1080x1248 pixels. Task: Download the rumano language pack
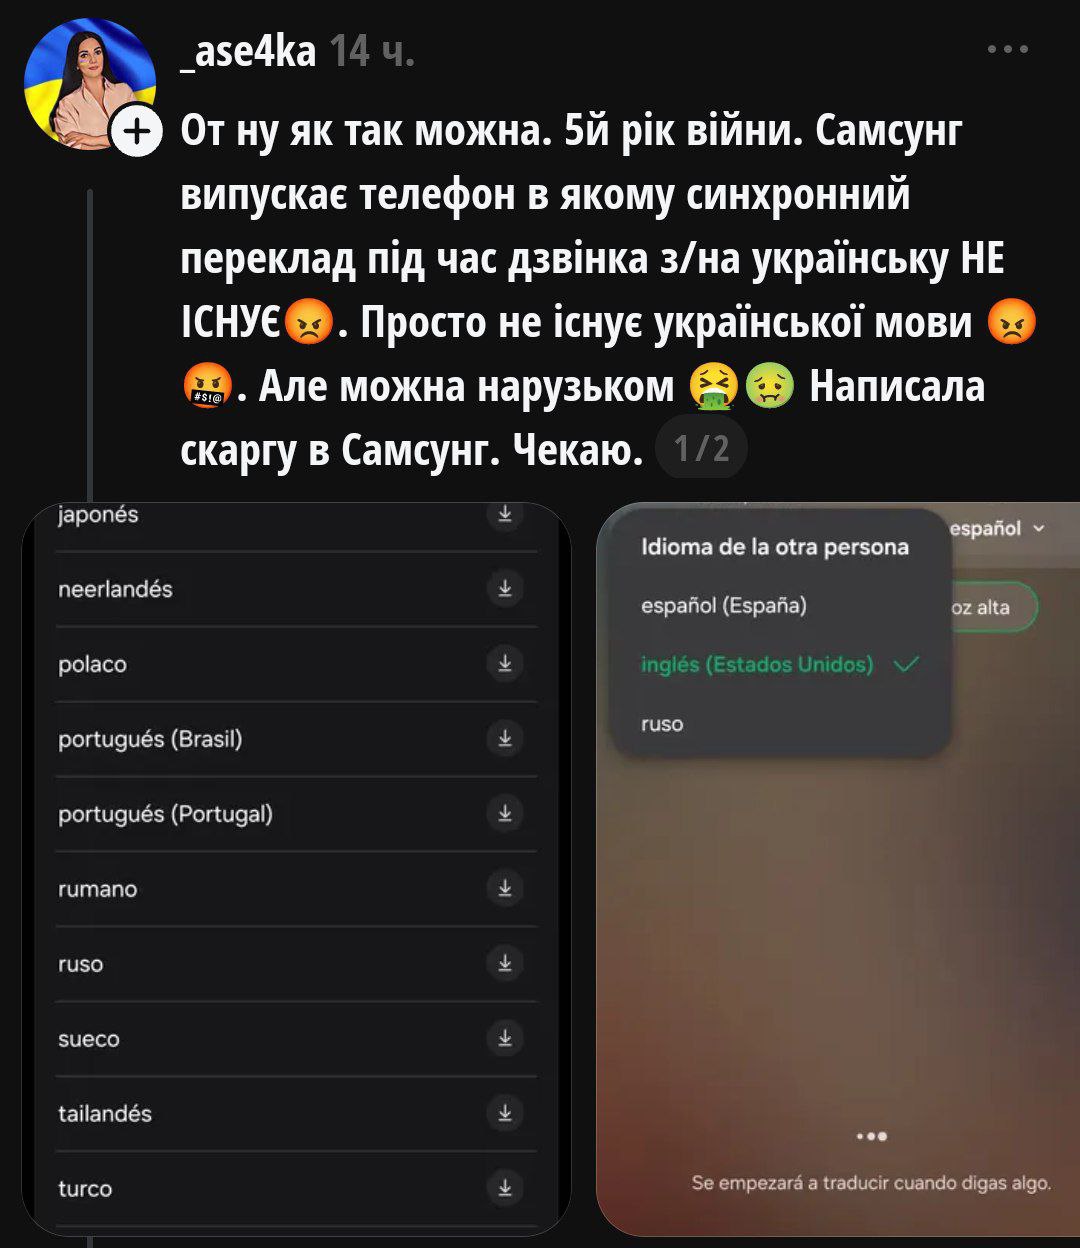(x=505, y=888)
